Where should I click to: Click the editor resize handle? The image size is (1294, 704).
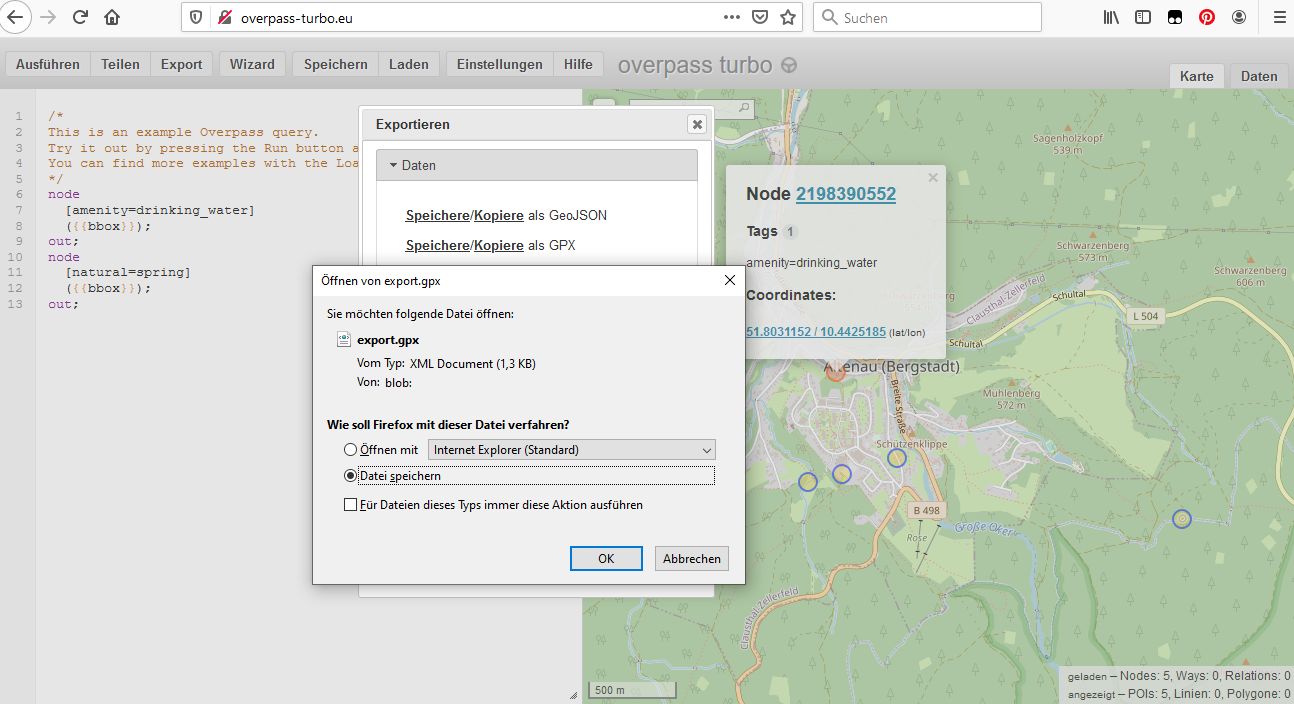(x=573, y=694)
